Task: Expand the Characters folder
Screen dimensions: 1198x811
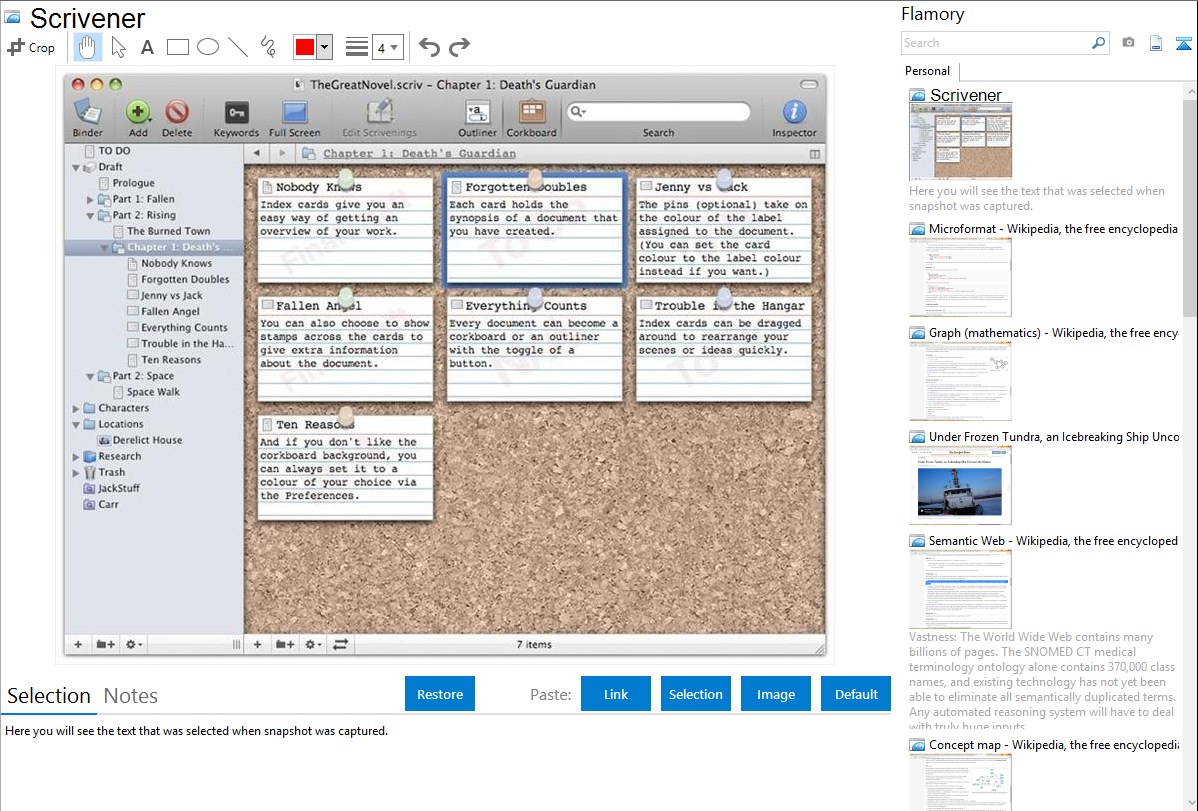Action: [x=76, y=408]
